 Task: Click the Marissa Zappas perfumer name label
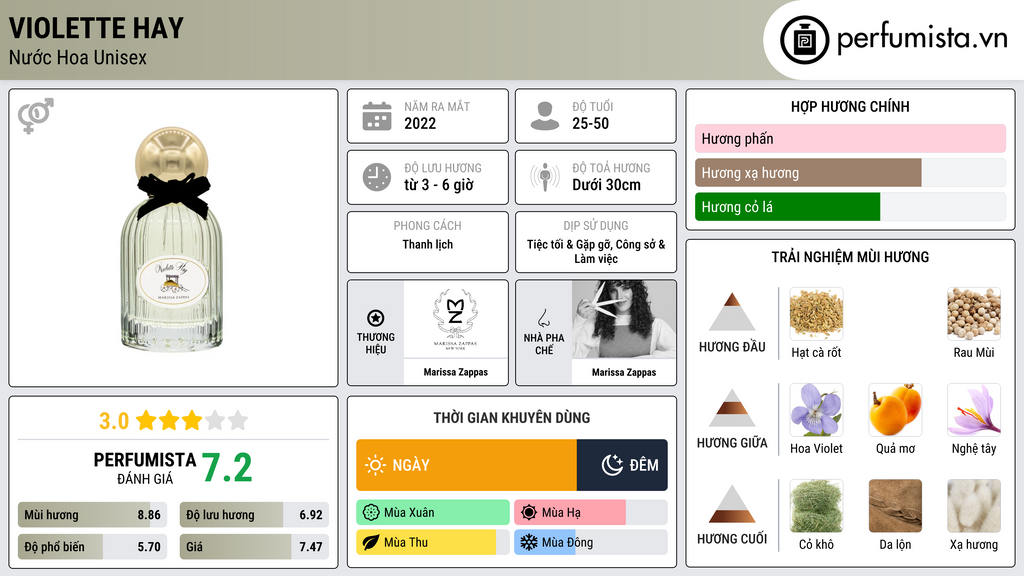click(x=624, y=372)
